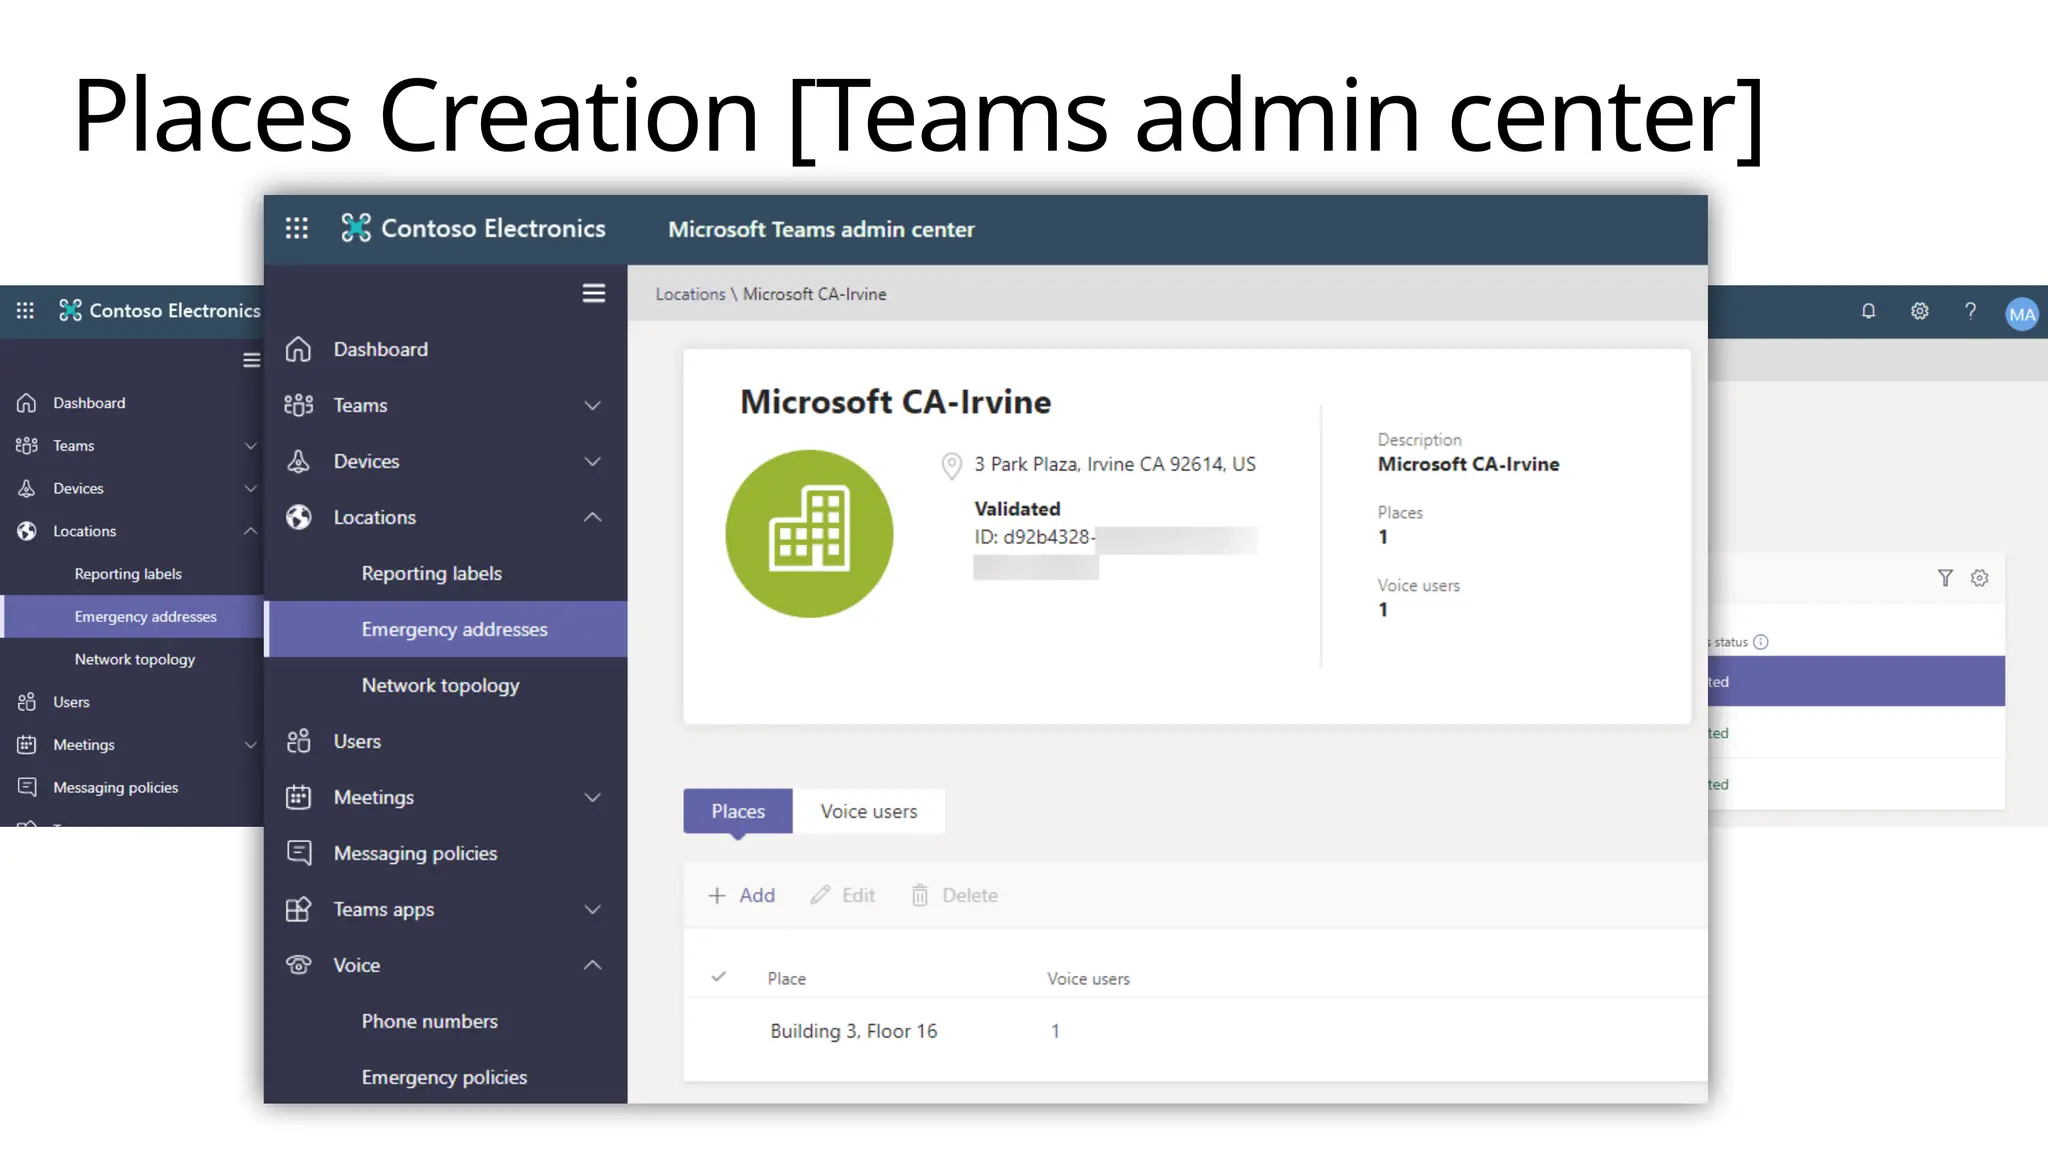This screenshot has height=1152, width=2048.
Task: Click Delete button above places table
Action: 954,895
